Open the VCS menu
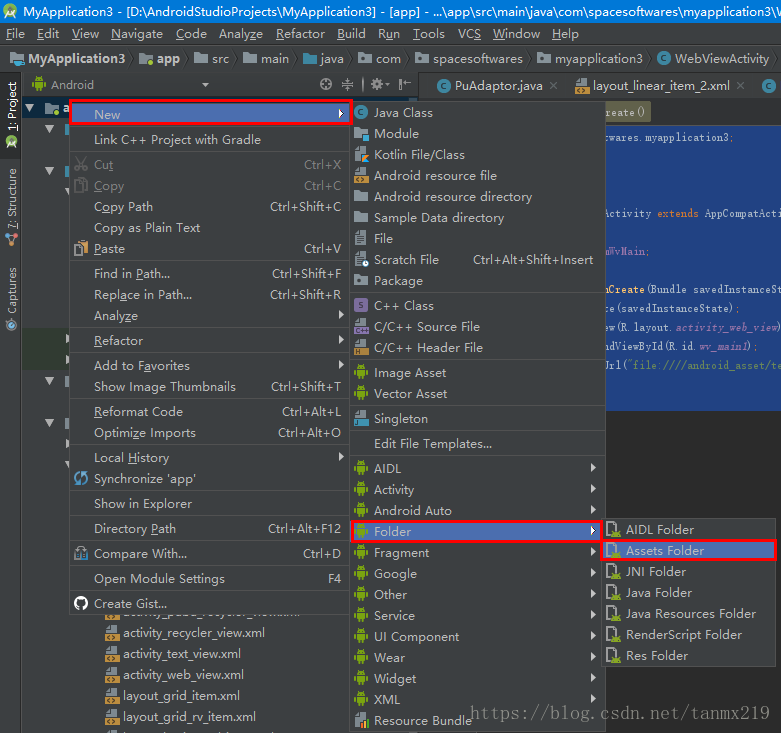The width and height of the screenshot is (781, 733). click(469, 34)
